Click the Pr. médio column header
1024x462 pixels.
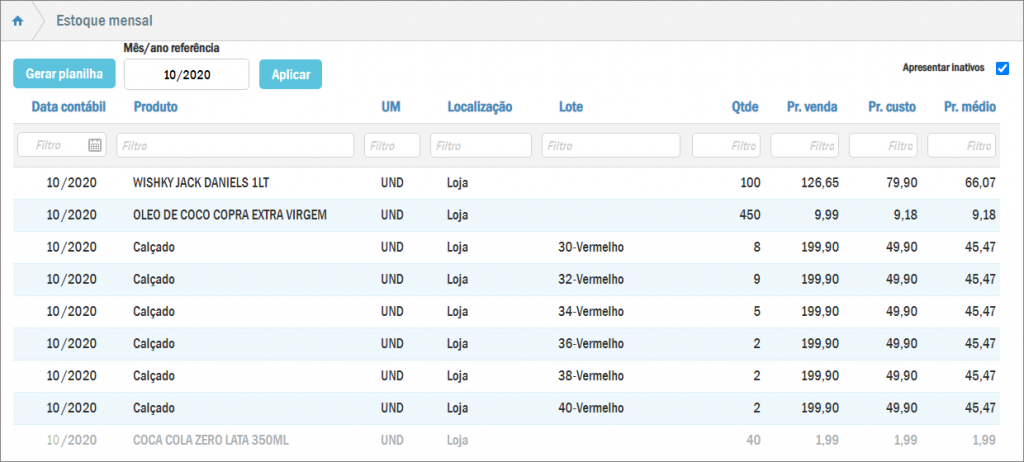tap(969, 107)
